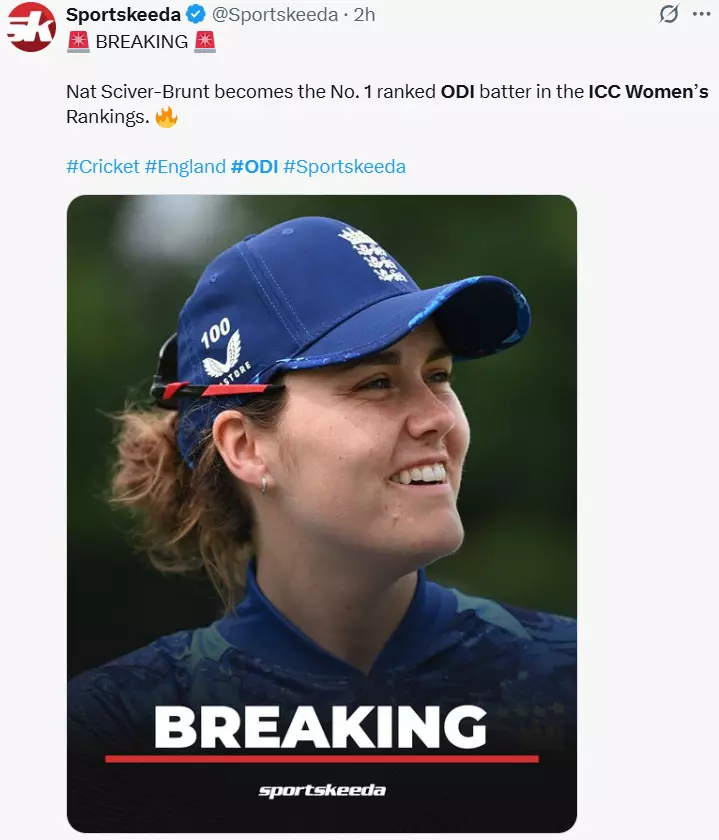
Task: Select the bold #ODI hashtag
Action: (x=254, y=167)
